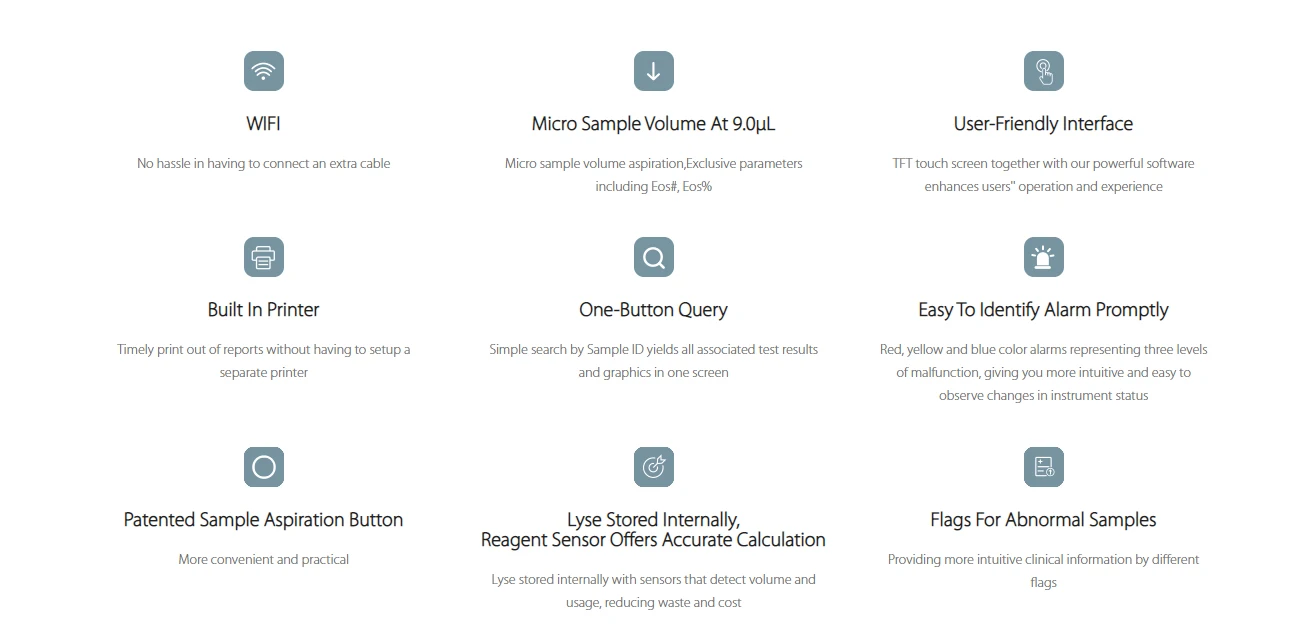1310x634 pixels.
Task: Click the WIFI signal icon
Action: 264,71
